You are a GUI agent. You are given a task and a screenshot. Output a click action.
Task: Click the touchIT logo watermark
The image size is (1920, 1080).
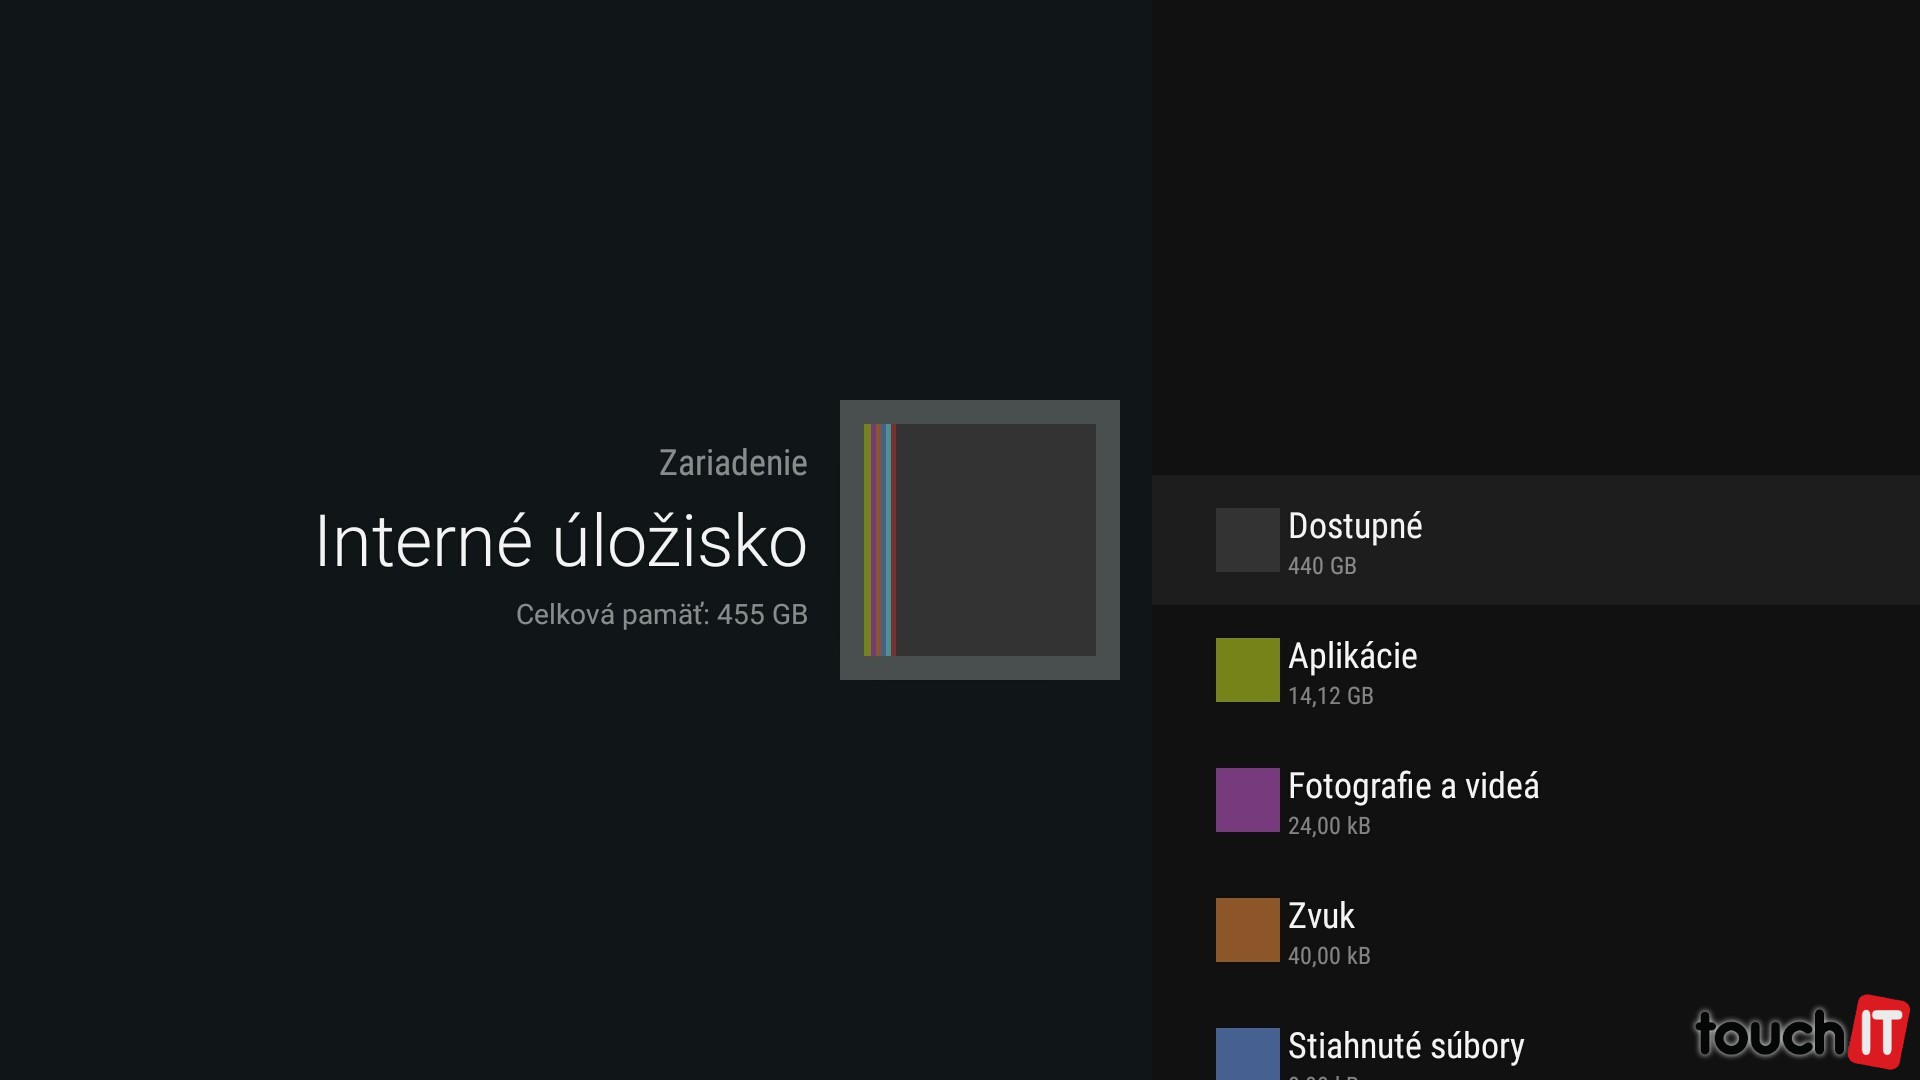(1800, 1032)
